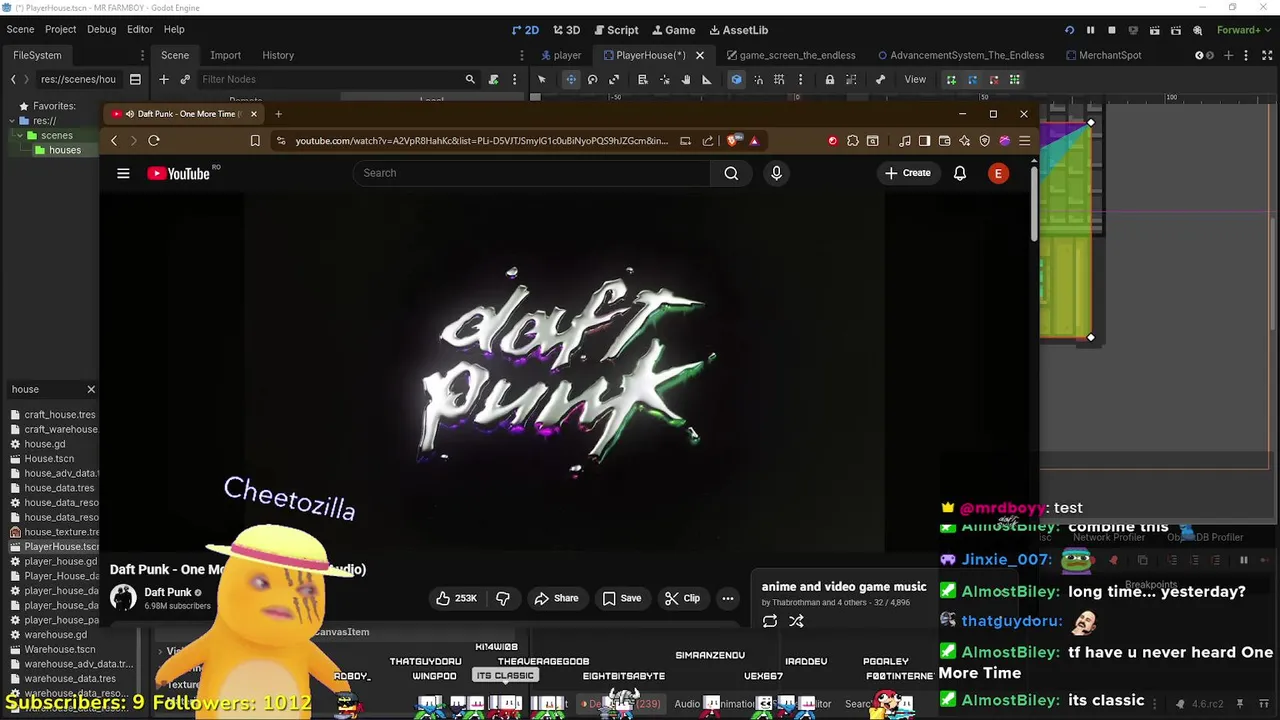The width and height of the screenshot is (1280, 720).
Task: Choose the Ruler Mode tool
Action: click(x=707, y=79)
